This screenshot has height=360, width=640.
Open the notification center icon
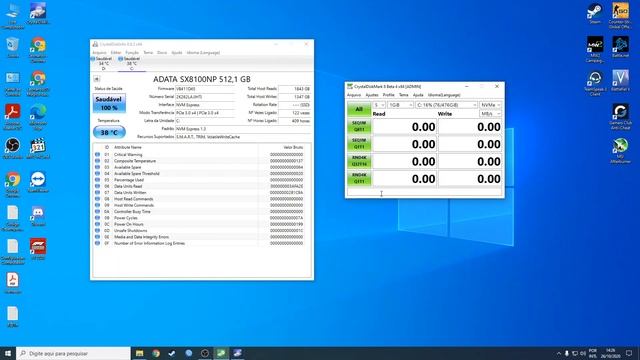pos(629,353)
